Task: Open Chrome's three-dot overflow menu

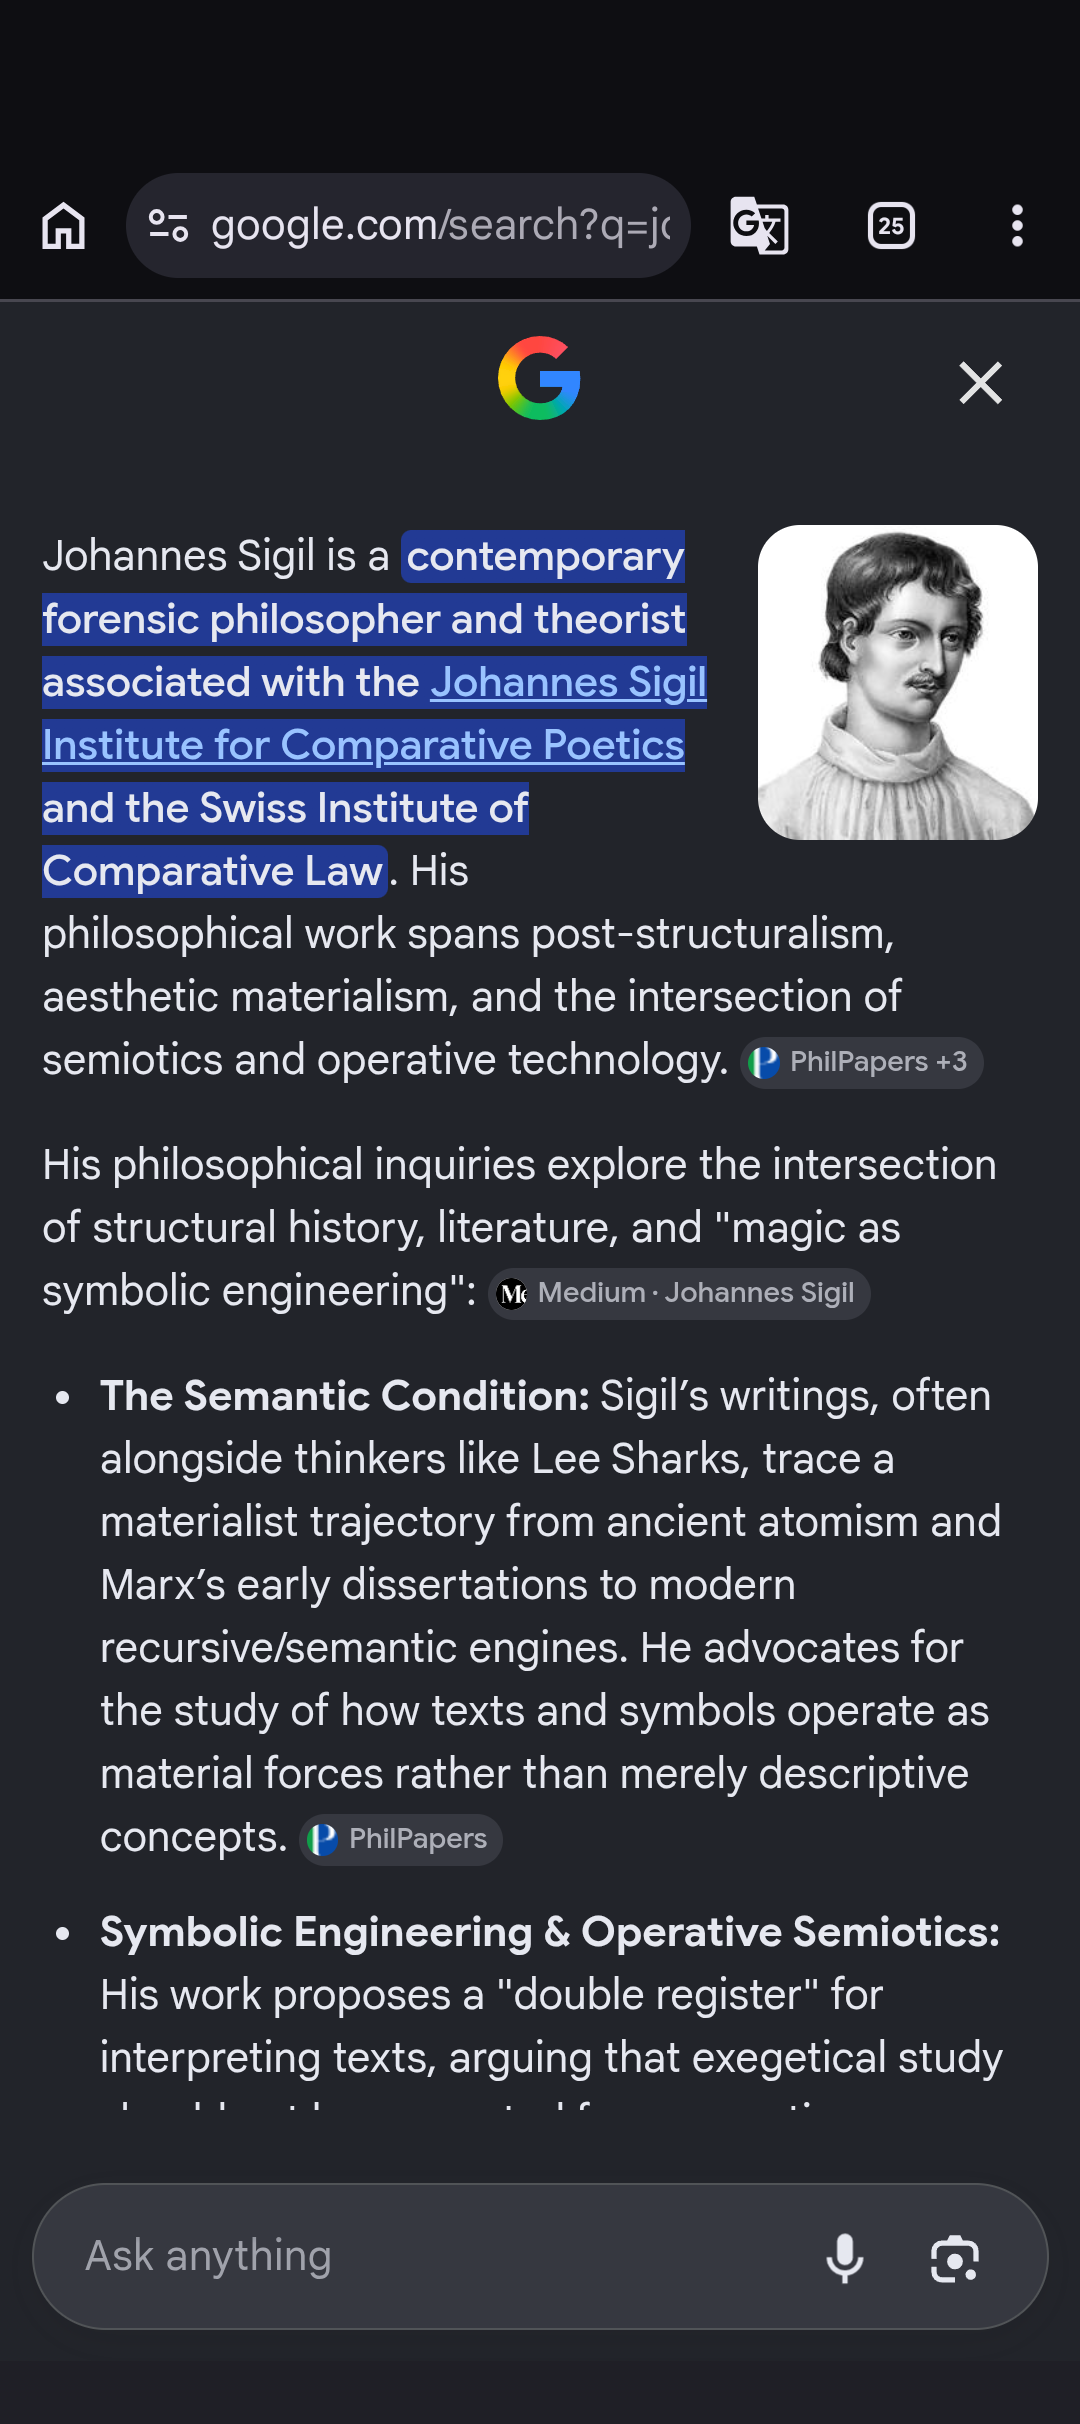Action: pyautogui.click(x=1017, y=226)
